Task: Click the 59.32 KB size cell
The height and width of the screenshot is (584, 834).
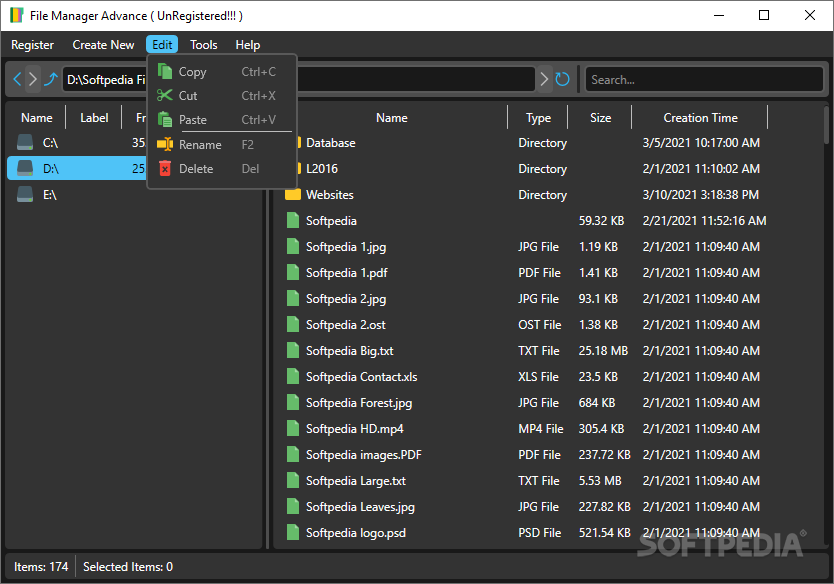Action: 601,220
